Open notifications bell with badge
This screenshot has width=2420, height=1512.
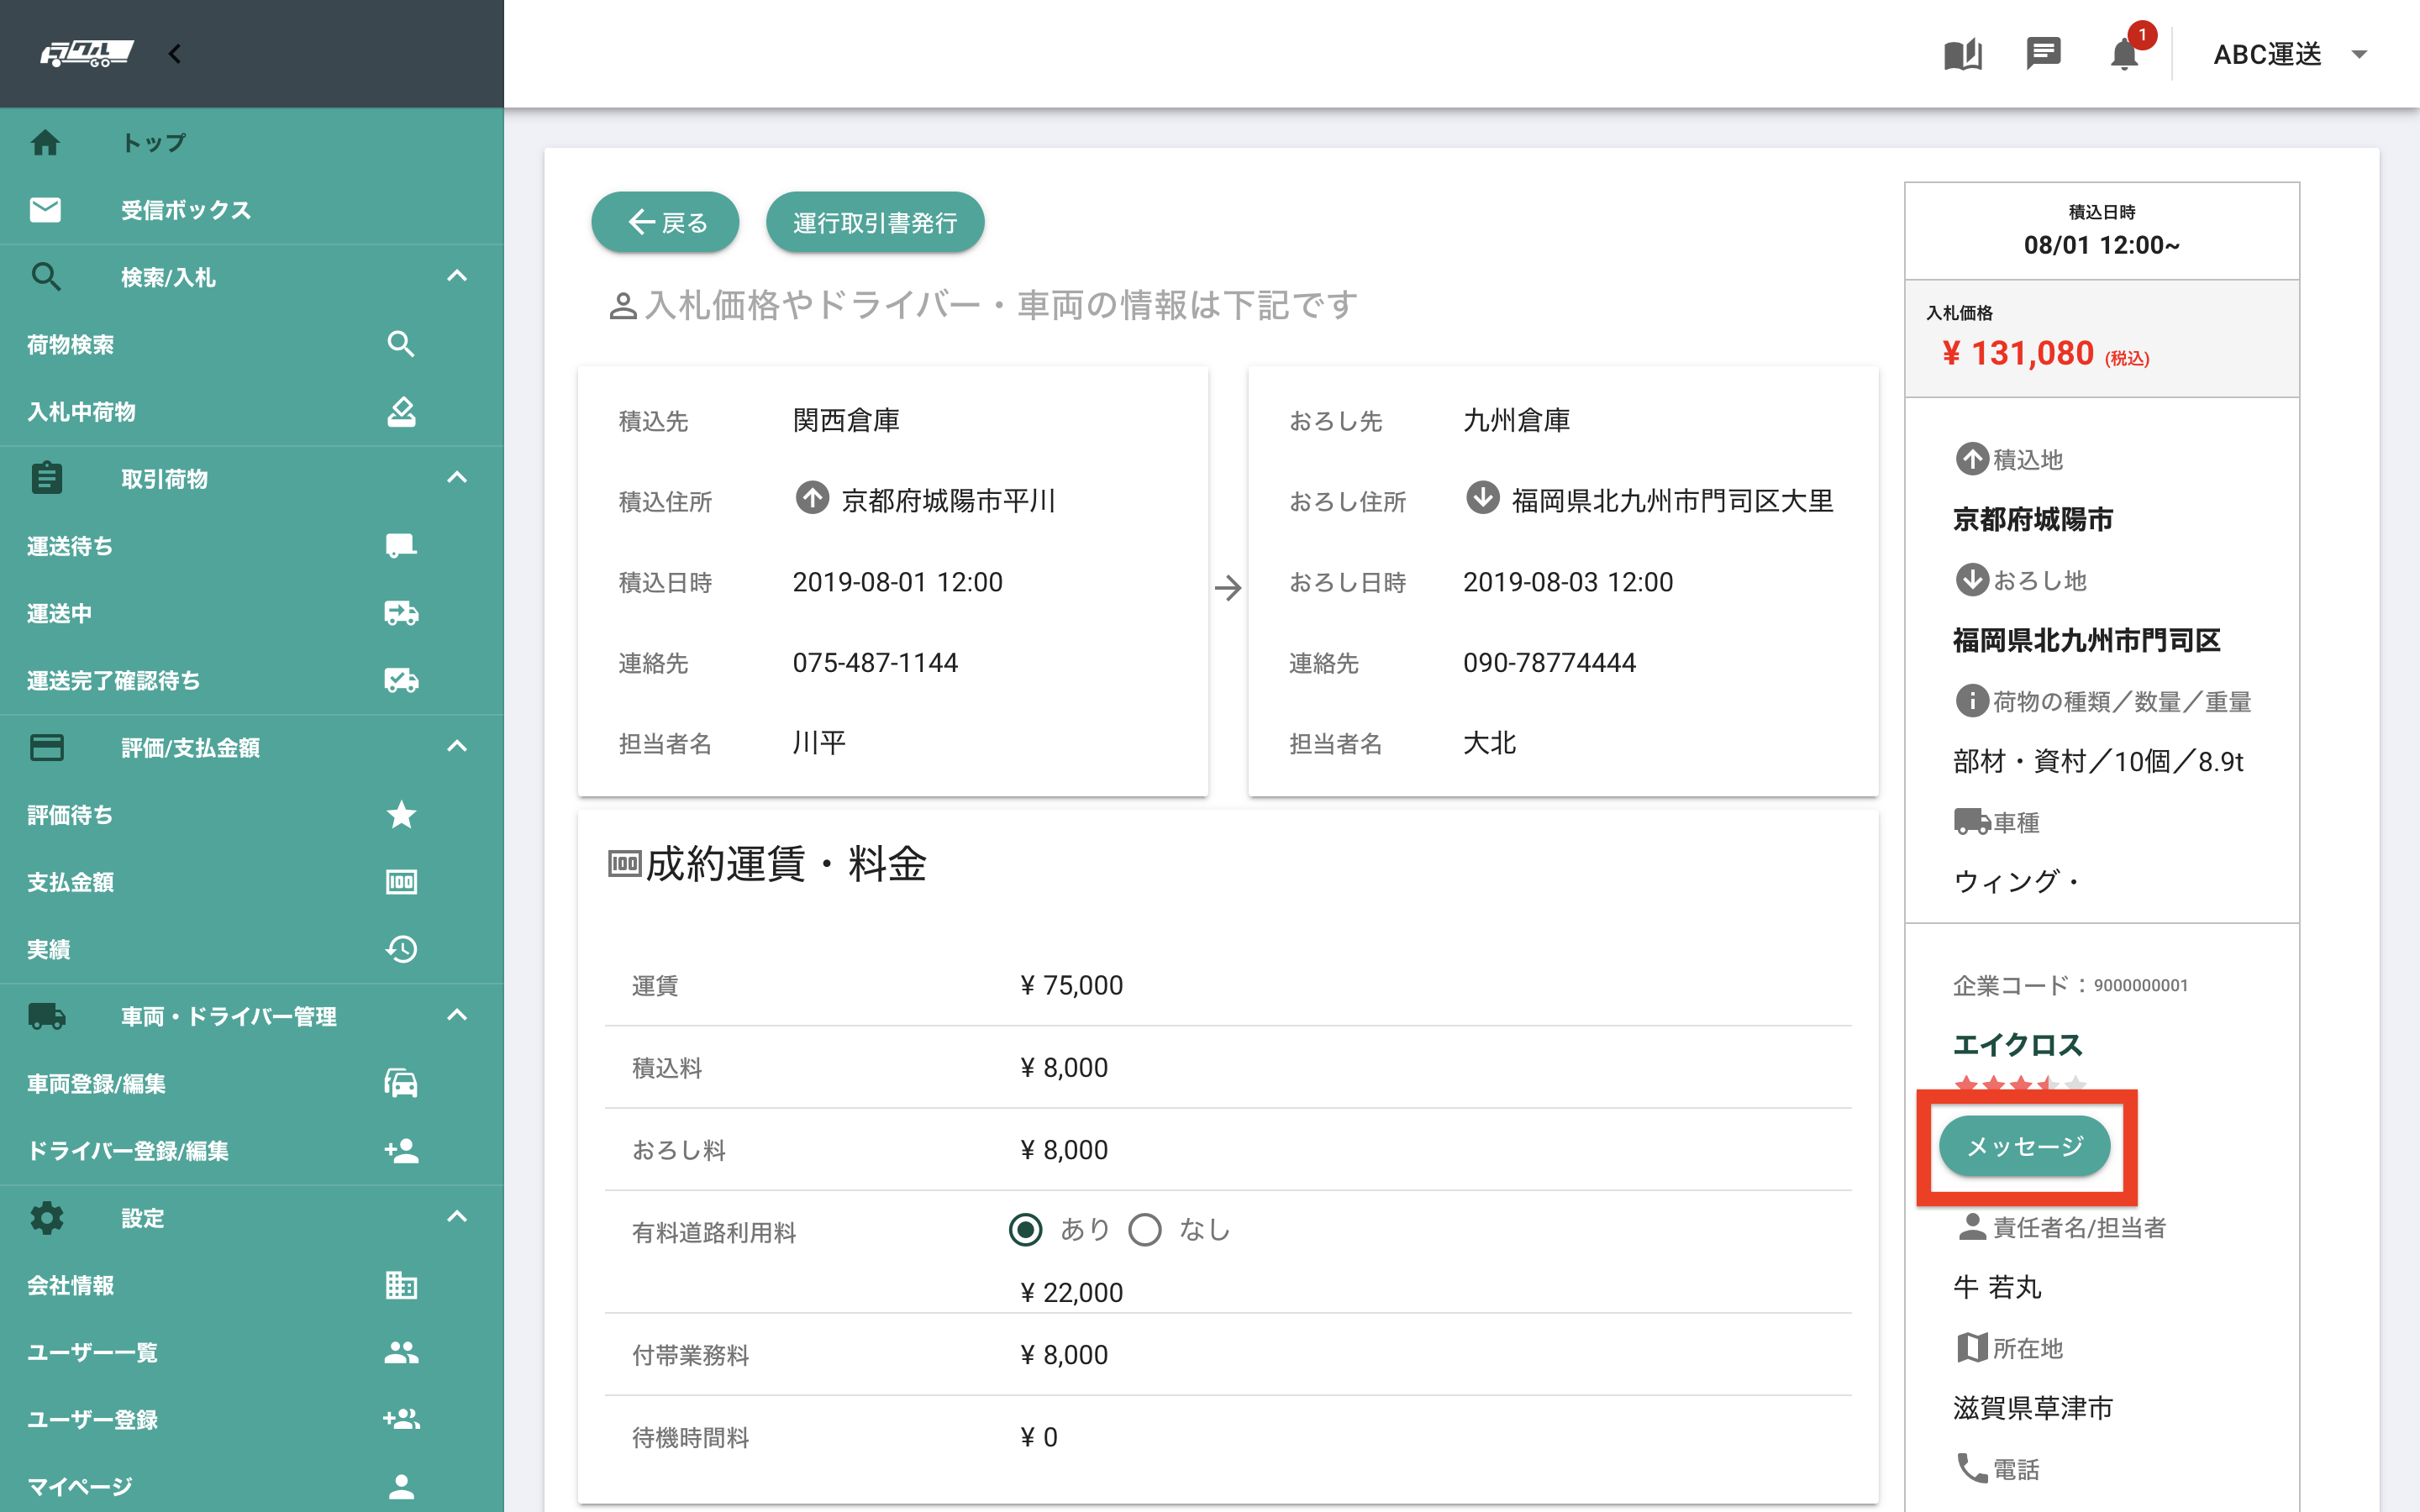(x=2125, y=53)
